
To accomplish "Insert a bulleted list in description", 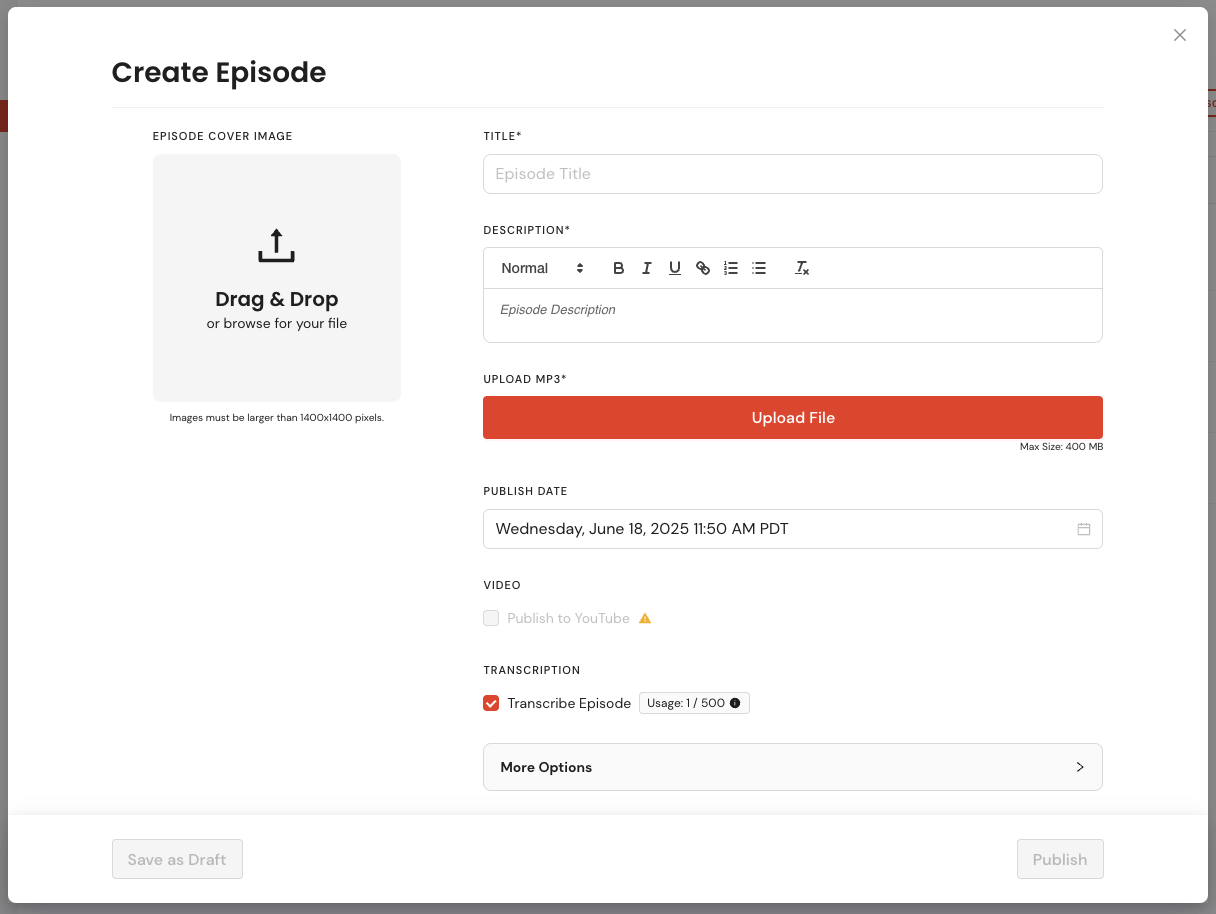I will click(759, 268).
